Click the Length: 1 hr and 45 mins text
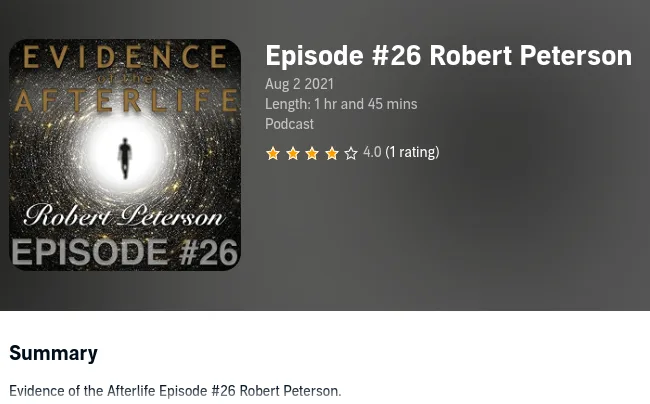This screenshot has width=650, height=404. tap(341, 104)
